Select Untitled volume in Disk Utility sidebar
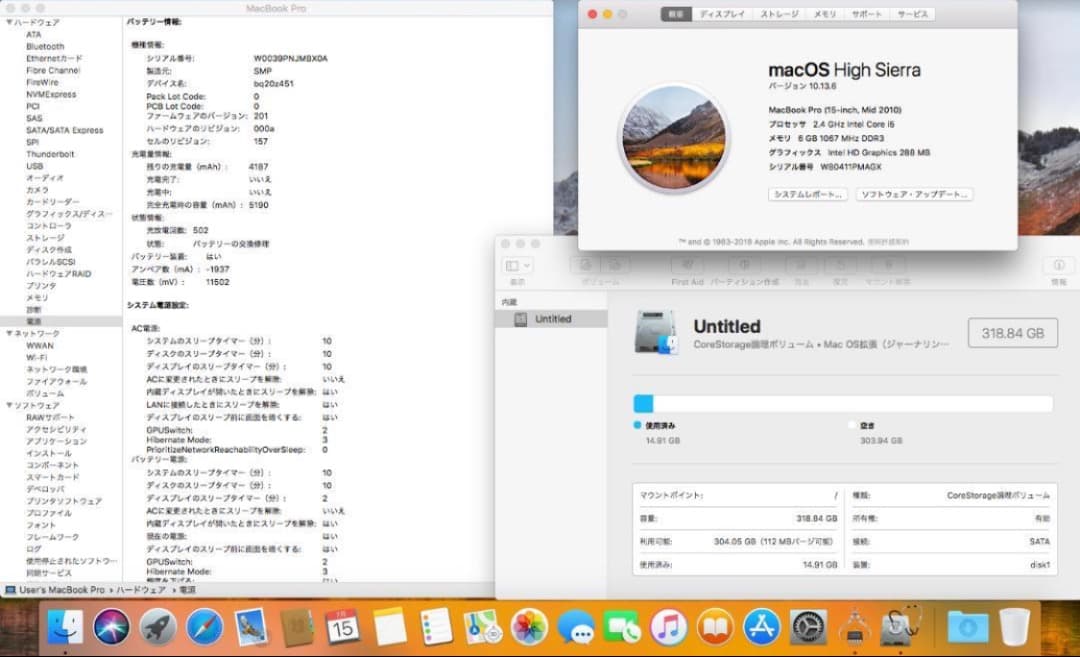Viewport: 1080px width, 657px height. pos(551,319)
